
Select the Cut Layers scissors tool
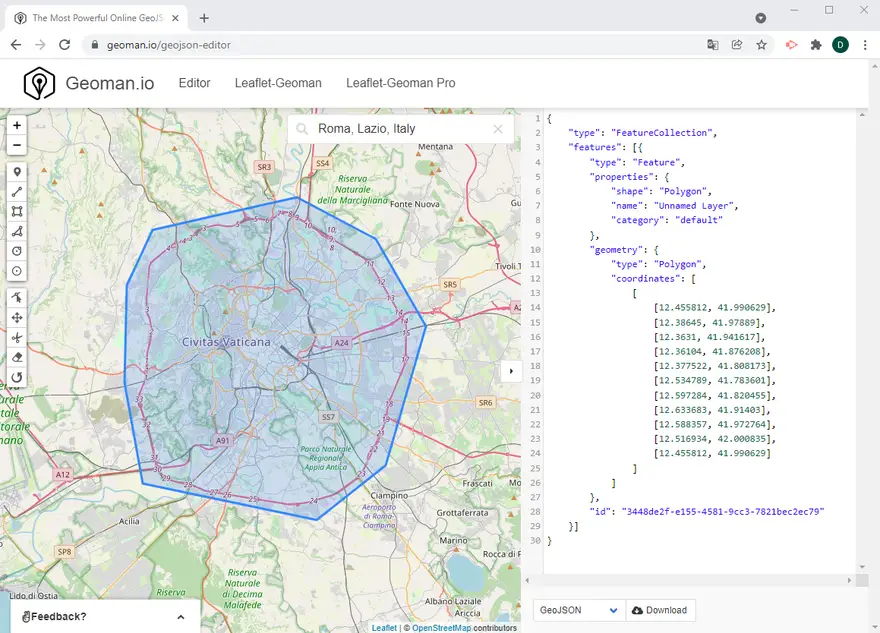17,337
